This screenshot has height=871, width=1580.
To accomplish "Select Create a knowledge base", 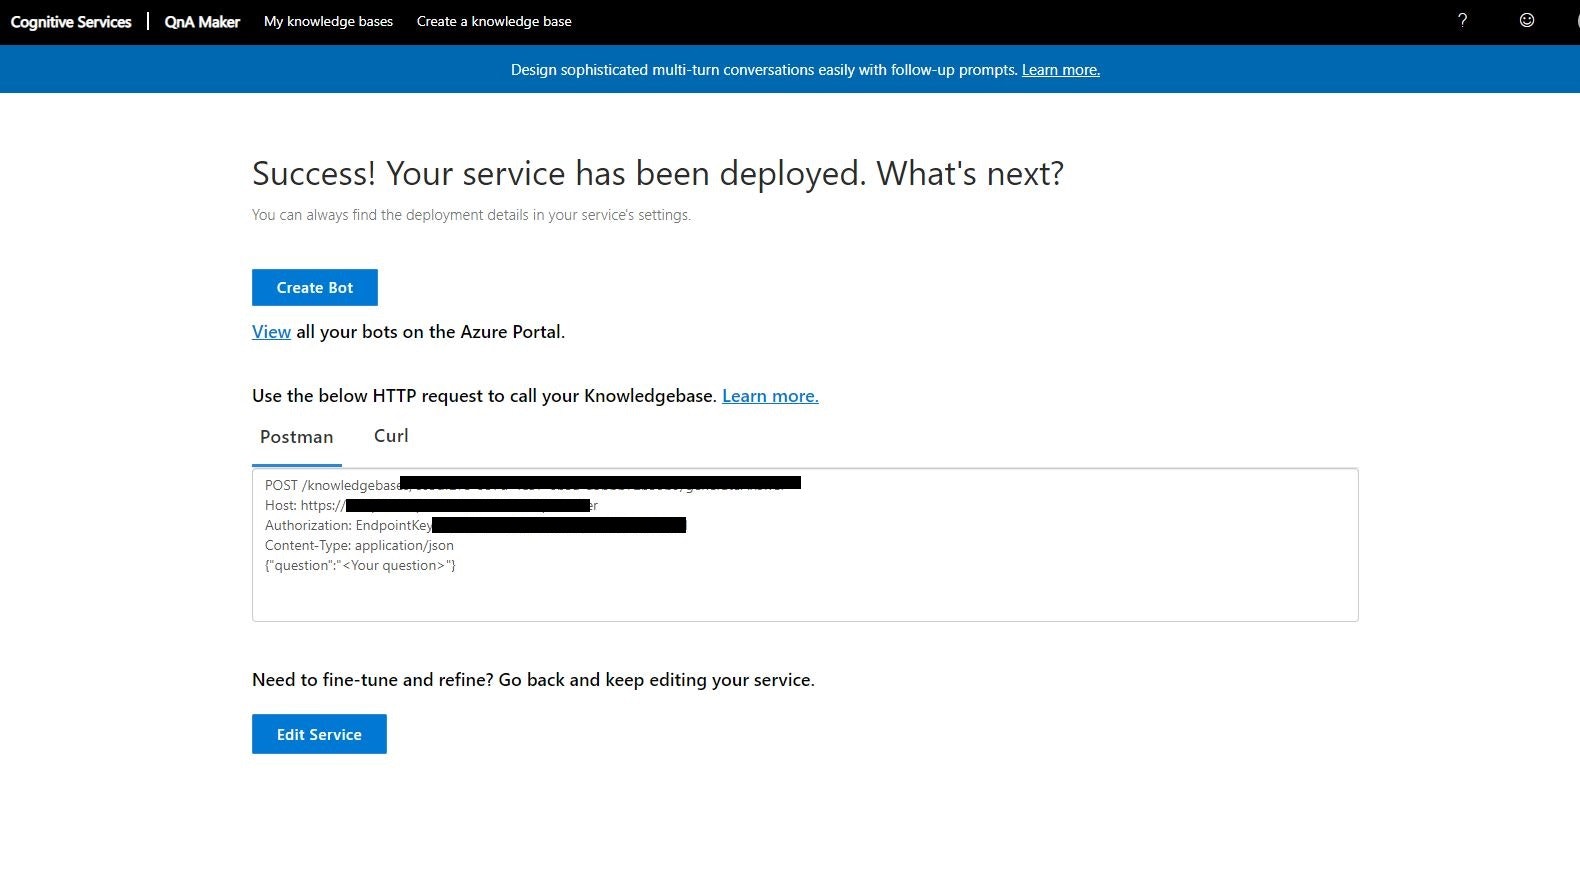I will [x=494, y=21].
